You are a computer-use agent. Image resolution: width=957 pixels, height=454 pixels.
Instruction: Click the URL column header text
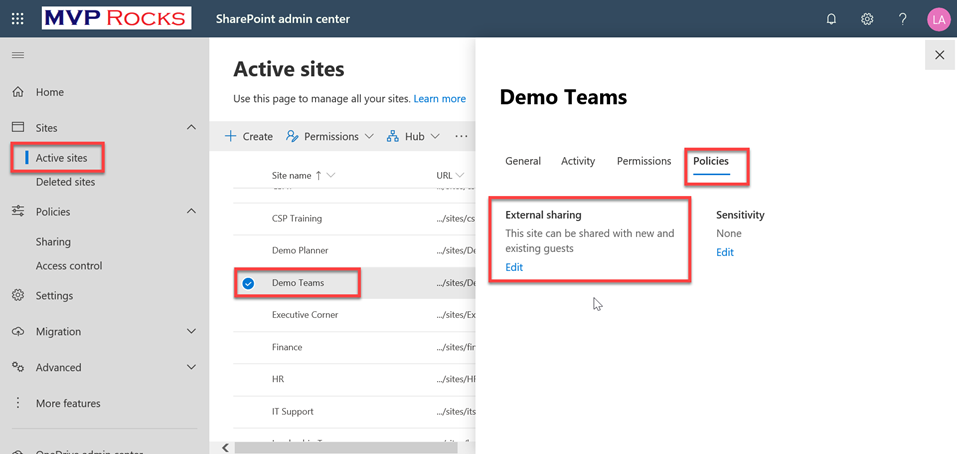[444, 176]
